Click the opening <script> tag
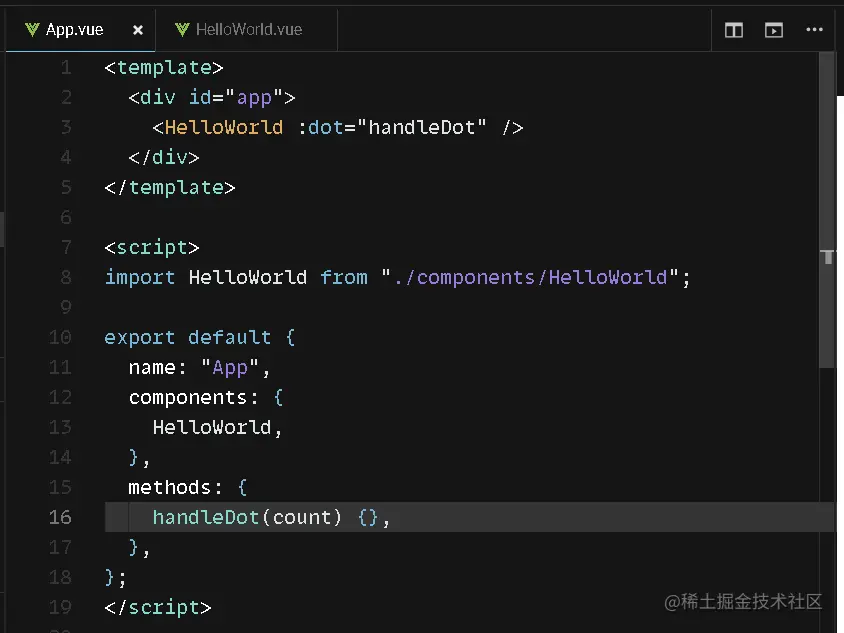Image resolution: width=844 pixels, height=633 pixels. tap(152, 248)
